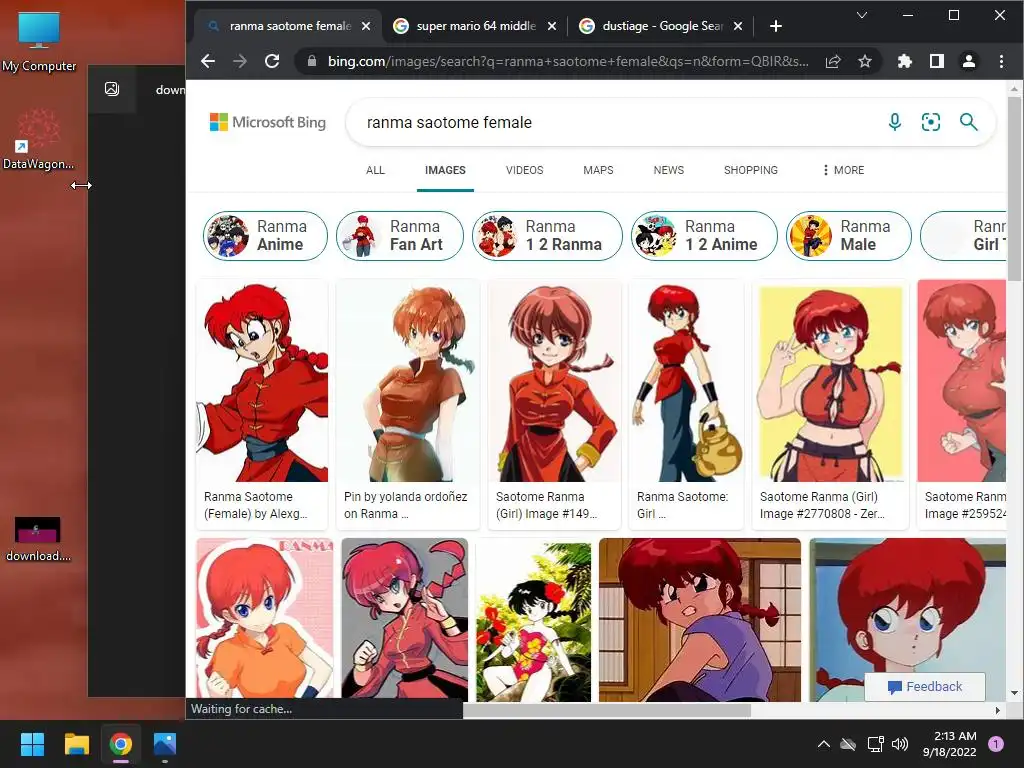1024x768 pixels.
Task: Click the Photos app taskbar icon
Action: pyautogui.click(x=165, y=744)
